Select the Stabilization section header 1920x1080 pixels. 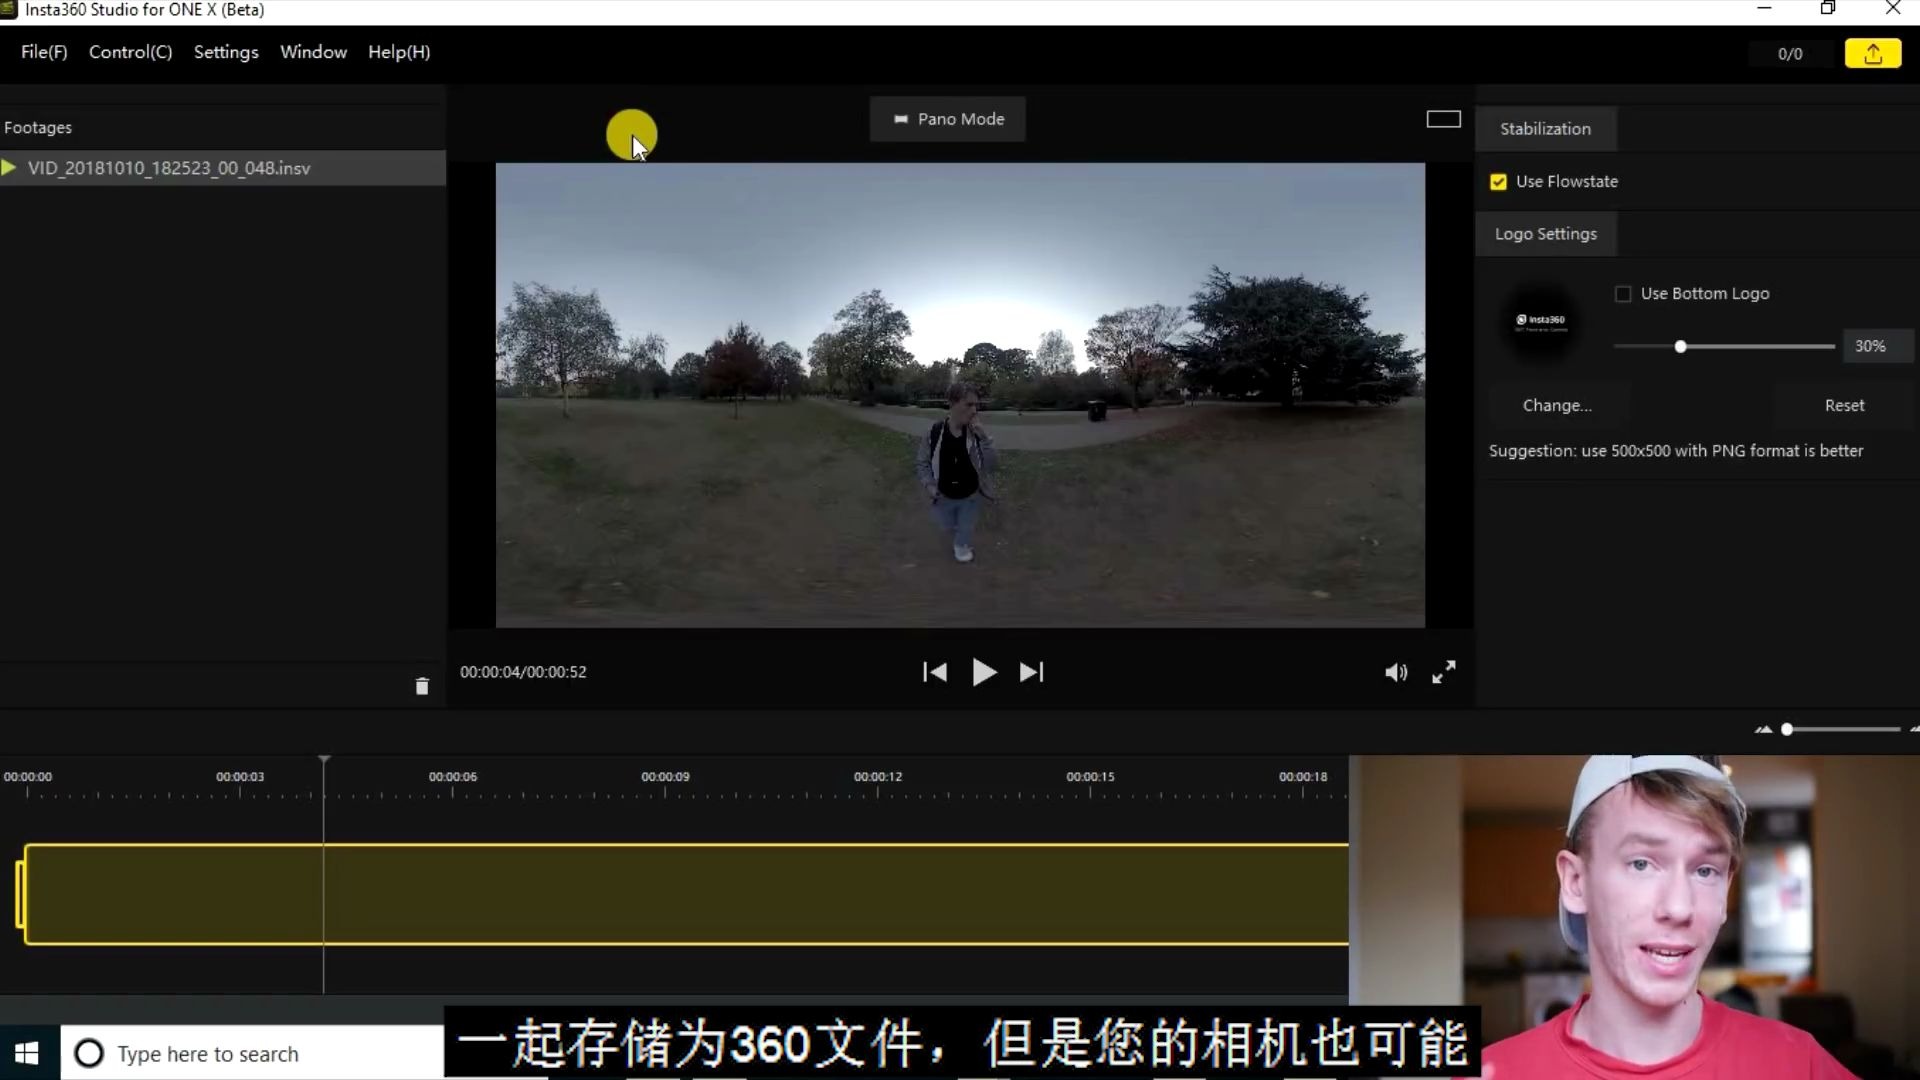click(1545, 129)
